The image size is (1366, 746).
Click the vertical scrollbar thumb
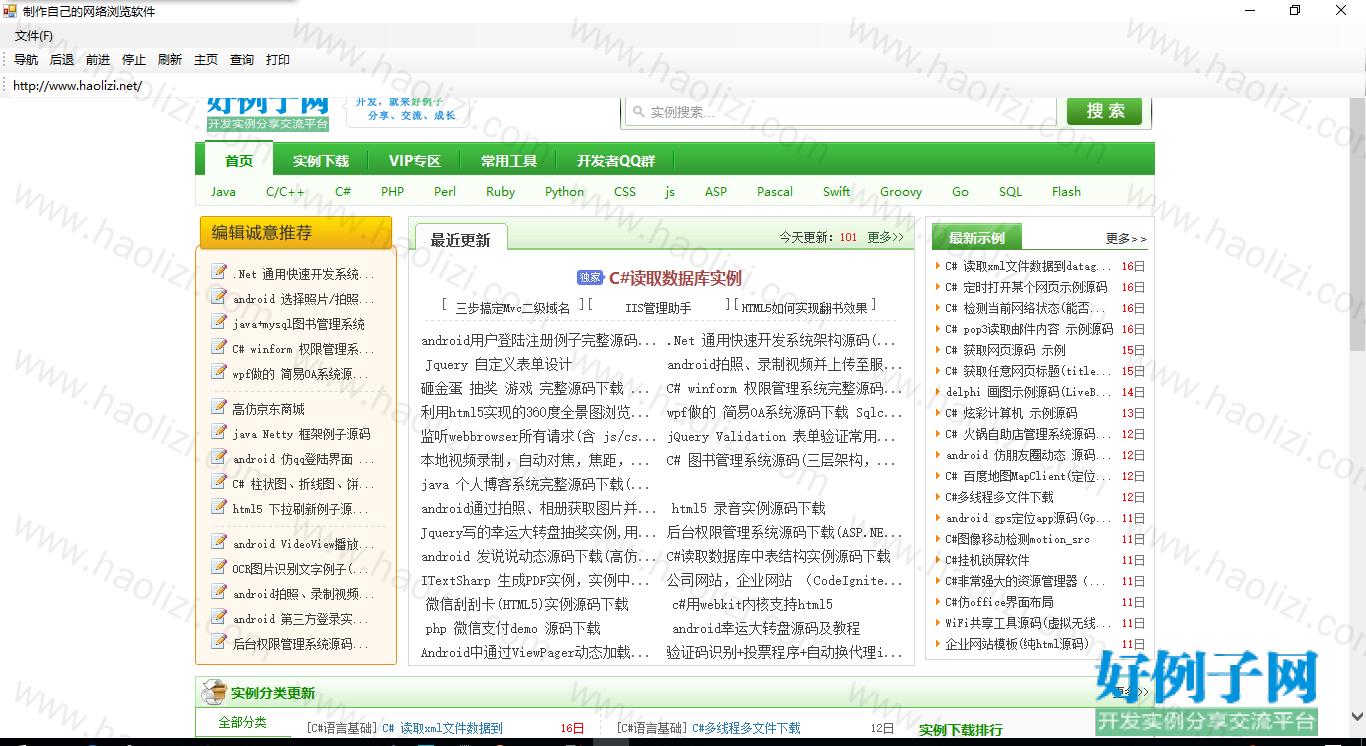[1357, 225]
